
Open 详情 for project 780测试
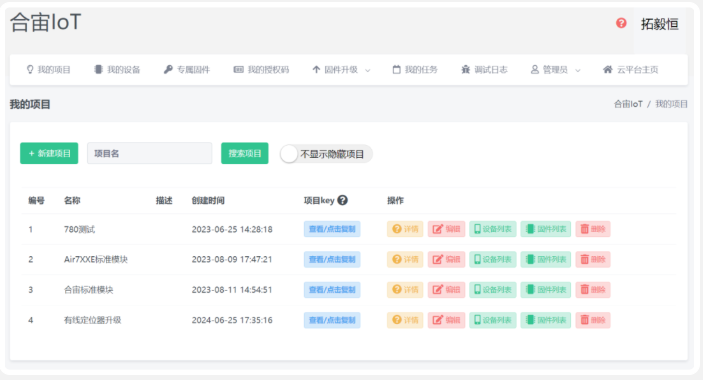click(405, 229)
